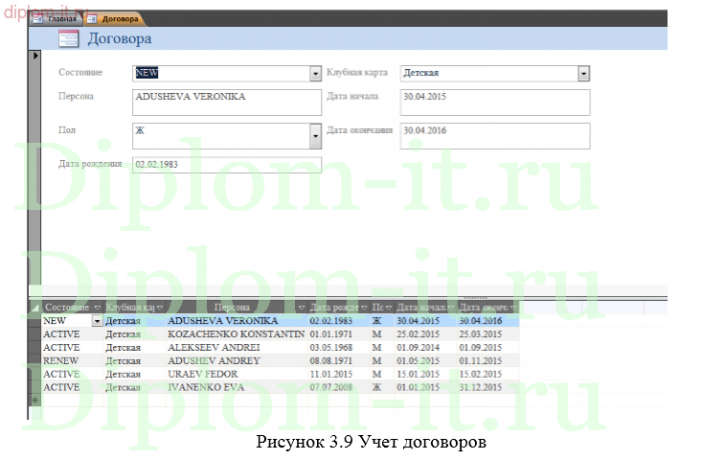The height and width of the screenshot is (460, 702).
Task: Open Состояние column header filter arrow
Action: pyautogui.click(x=98, y=308)
